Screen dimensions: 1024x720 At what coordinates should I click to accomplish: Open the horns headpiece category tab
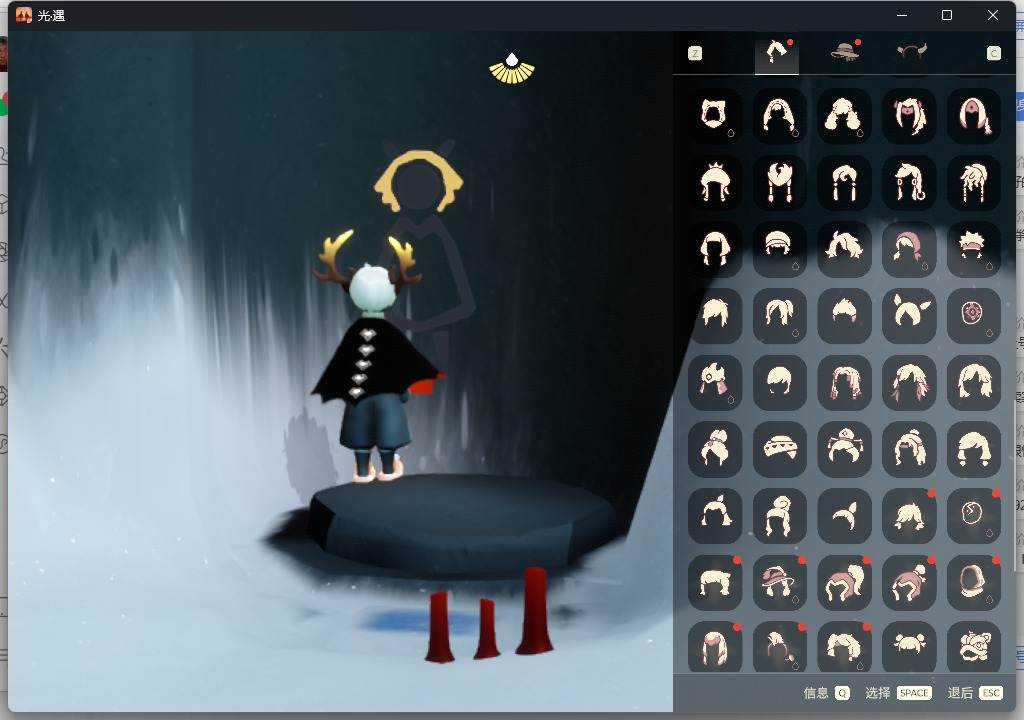(x=911, y=53)
